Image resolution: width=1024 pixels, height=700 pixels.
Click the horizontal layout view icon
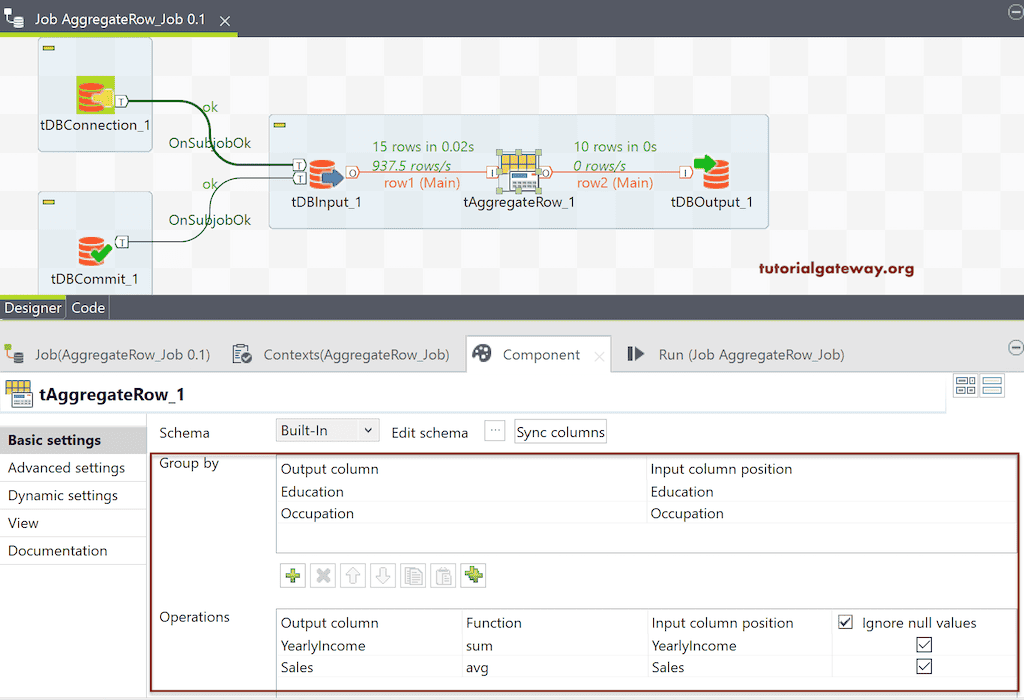click(991, 384)
